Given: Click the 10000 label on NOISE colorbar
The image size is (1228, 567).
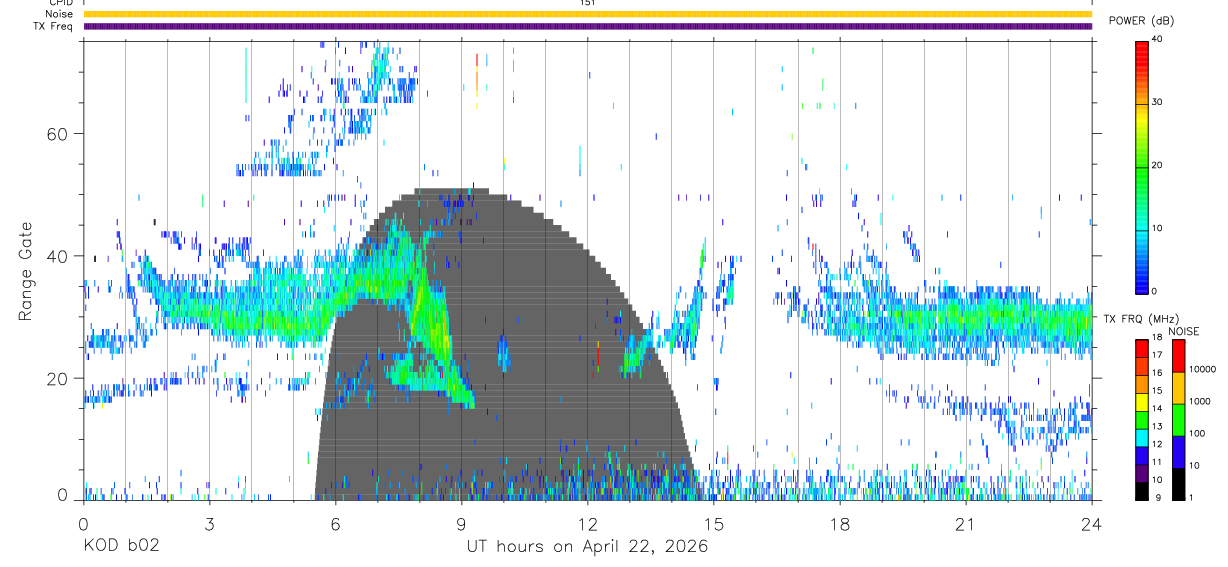Looking at the screenshot, I should pos(1203,370).
